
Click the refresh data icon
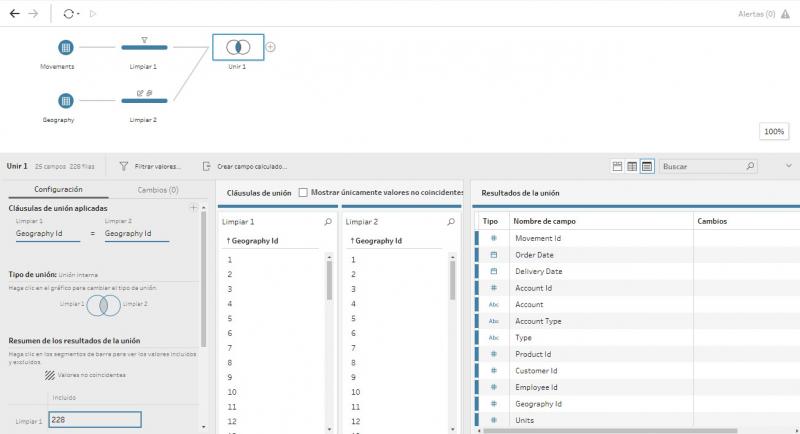[x=68, y=14]
